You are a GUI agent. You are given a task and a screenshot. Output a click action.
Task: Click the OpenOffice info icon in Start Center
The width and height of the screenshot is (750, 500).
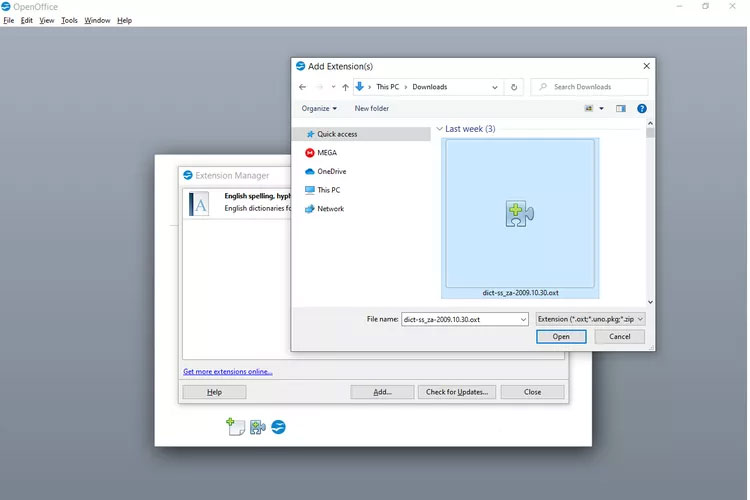(x=278, y=427)
